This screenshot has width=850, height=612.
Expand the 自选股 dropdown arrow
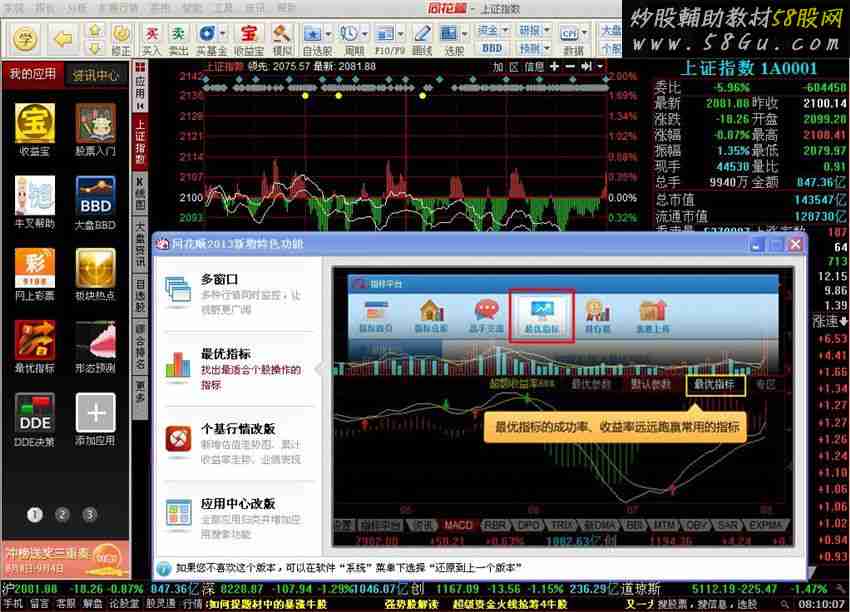pyautogui.click(x=328, y=34)
